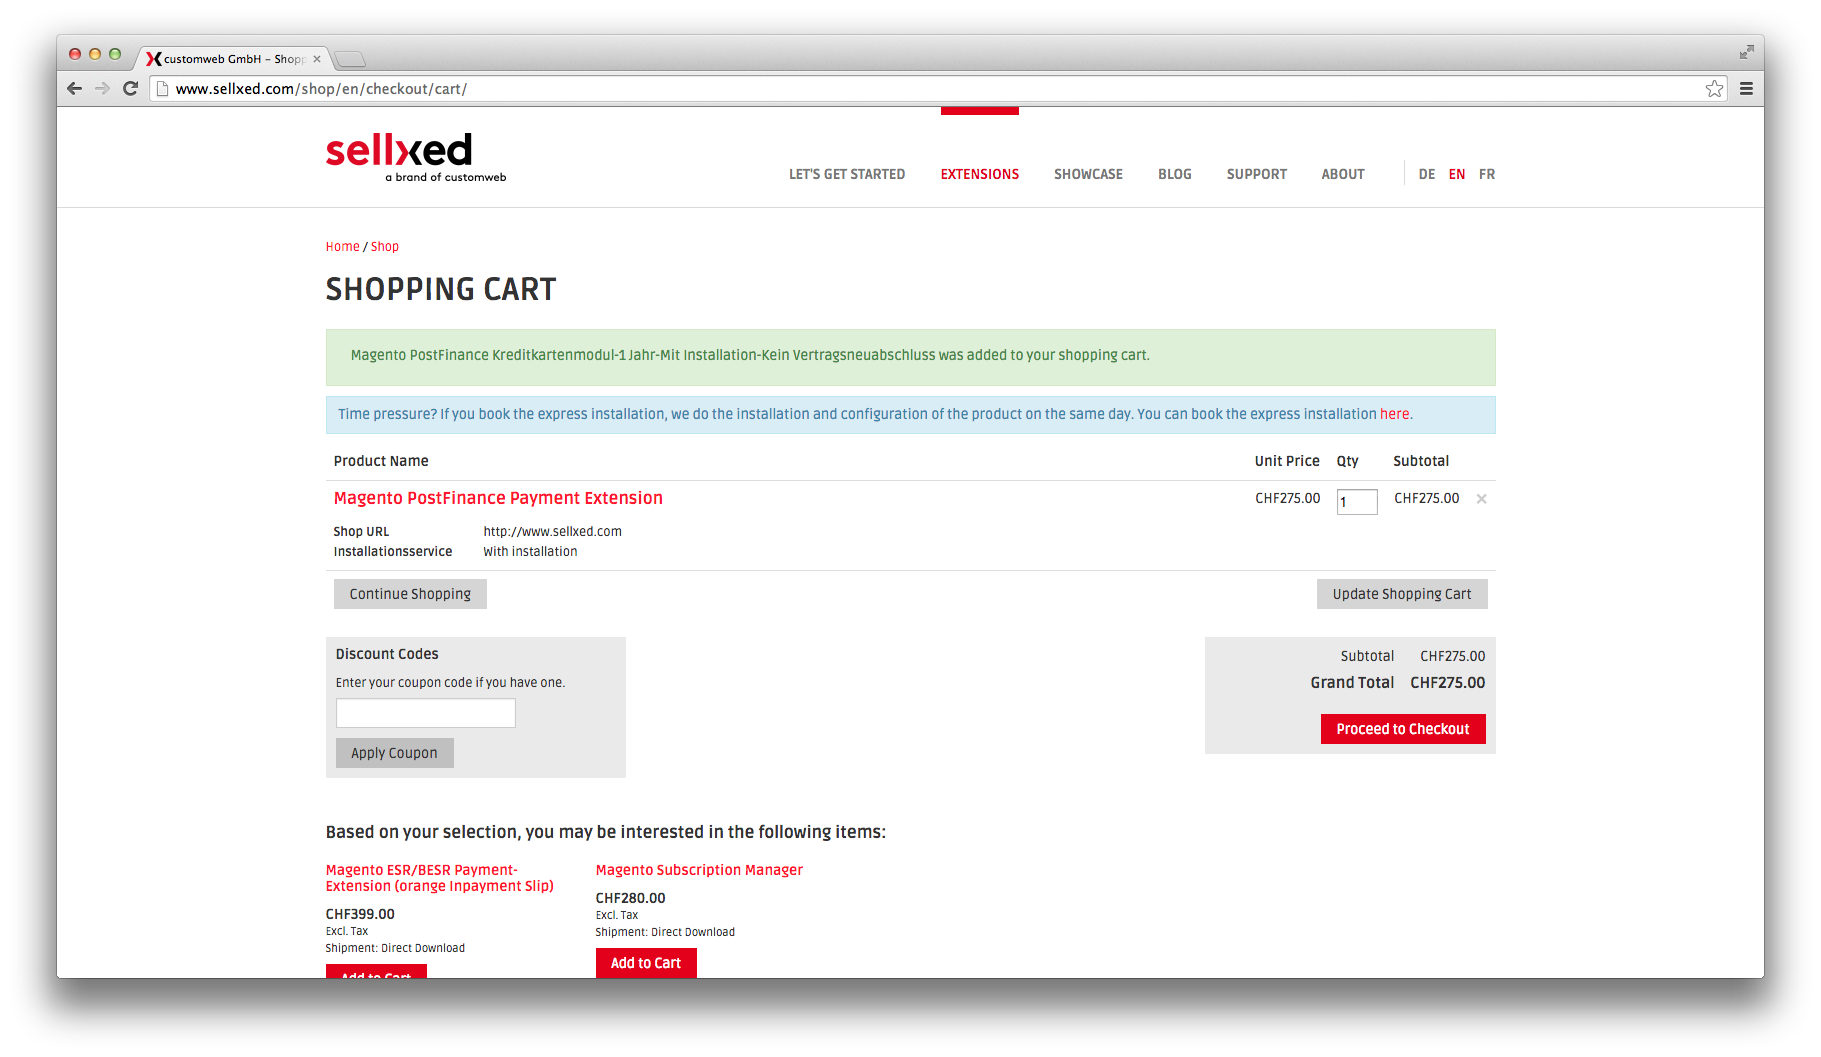Screen dimensions: 1821x1057
Task: Bookmark page using the star icon
Action: [1714, 89]
